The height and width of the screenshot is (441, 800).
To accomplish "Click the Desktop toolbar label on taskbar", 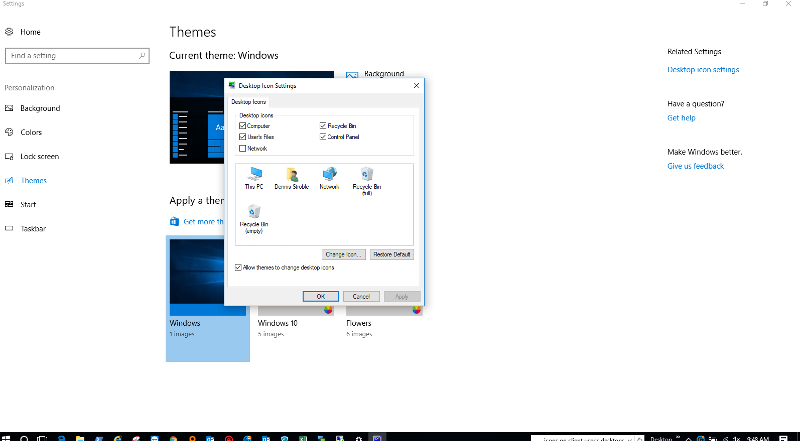I will (x=661, y=438).
